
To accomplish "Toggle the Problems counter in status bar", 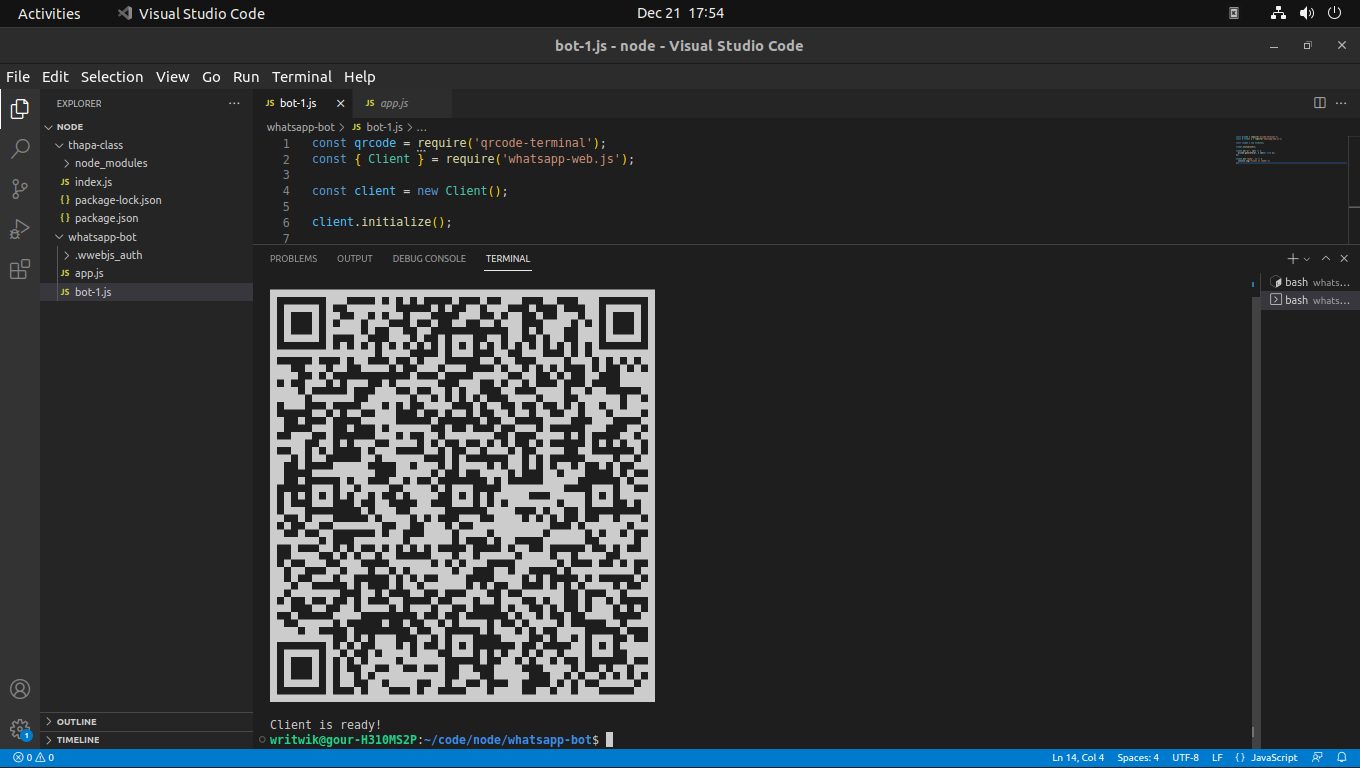I will point(30,757).
